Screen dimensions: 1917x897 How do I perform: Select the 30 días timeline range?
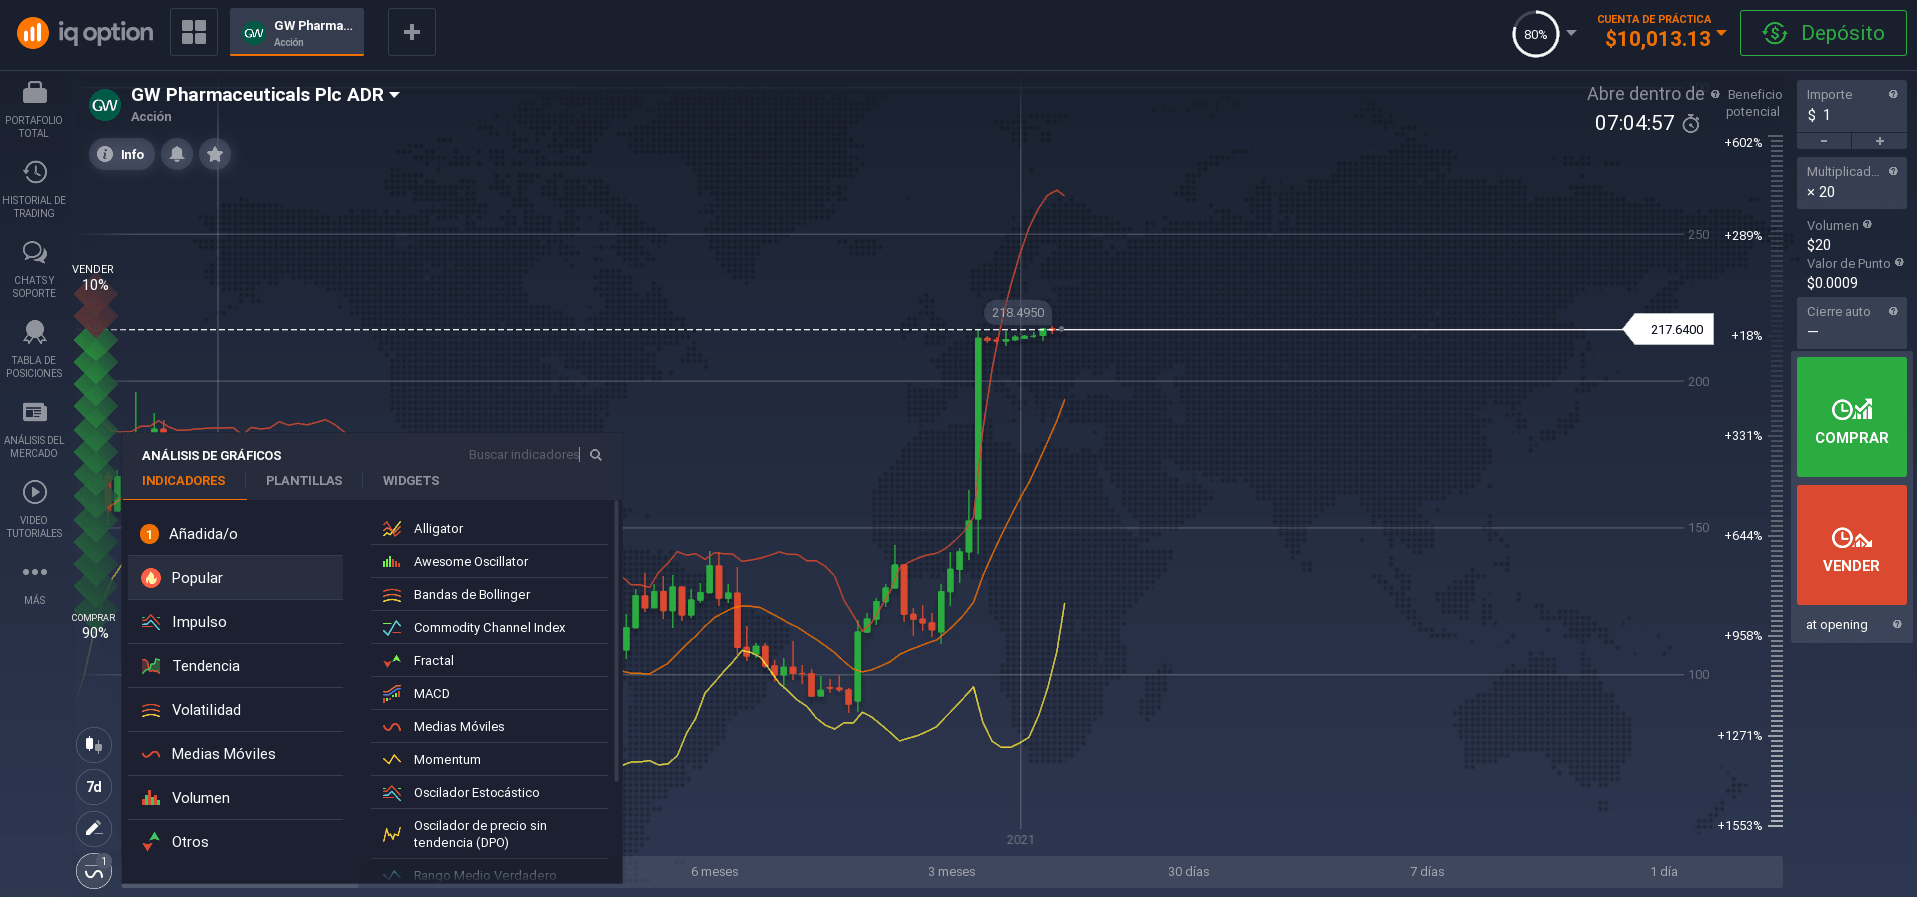pos(1189,872)
